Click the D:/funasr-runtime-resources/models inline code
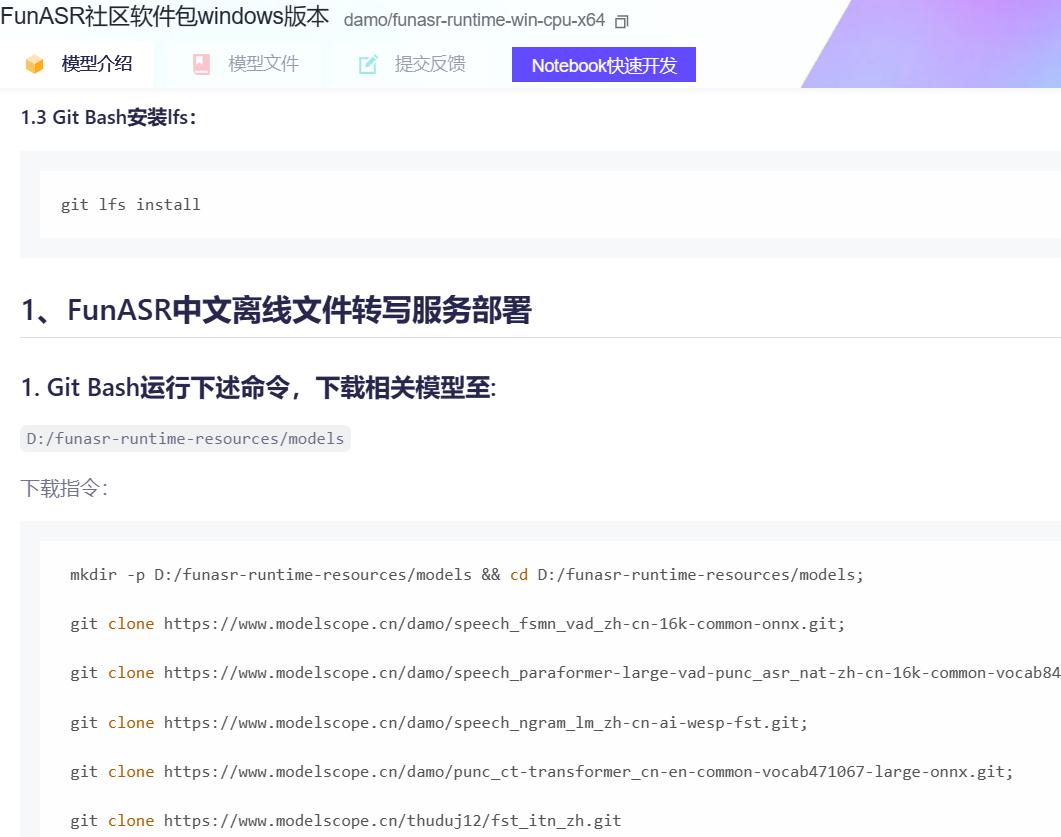This screenshot has height=837, width=1061. (x=185, y=438)
